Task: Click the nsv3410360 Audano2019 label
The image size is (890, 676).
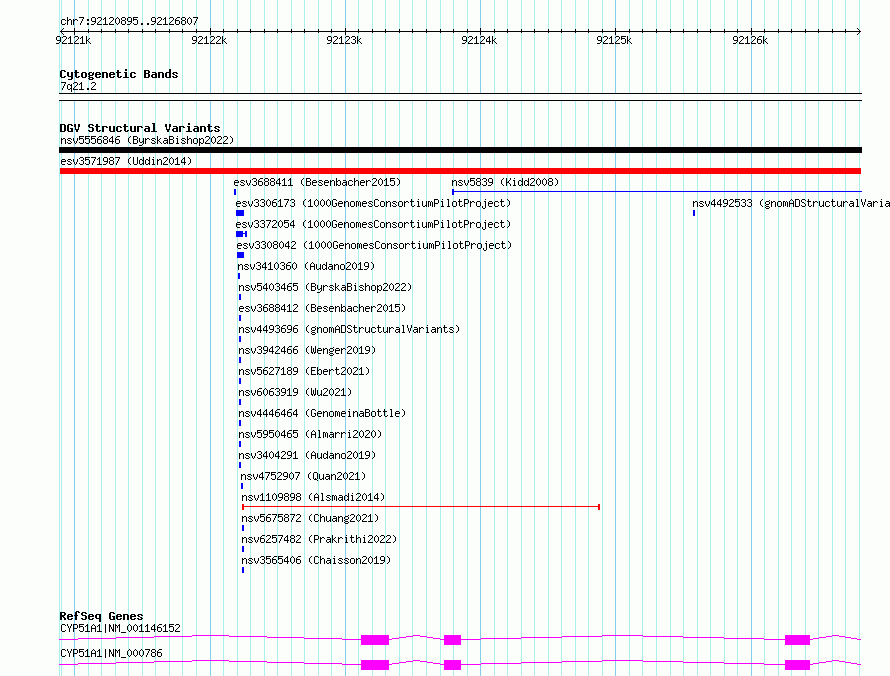Action: coord(305,266)
